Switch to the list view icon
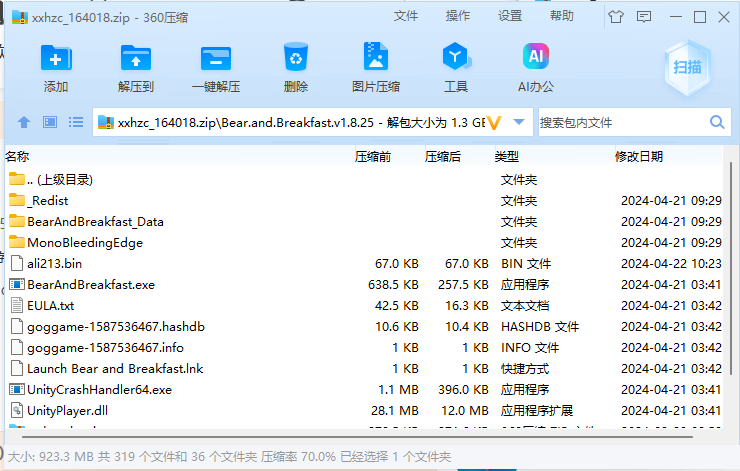The height and width of the screenshot is (471, 740). click(x=76, y=123)
